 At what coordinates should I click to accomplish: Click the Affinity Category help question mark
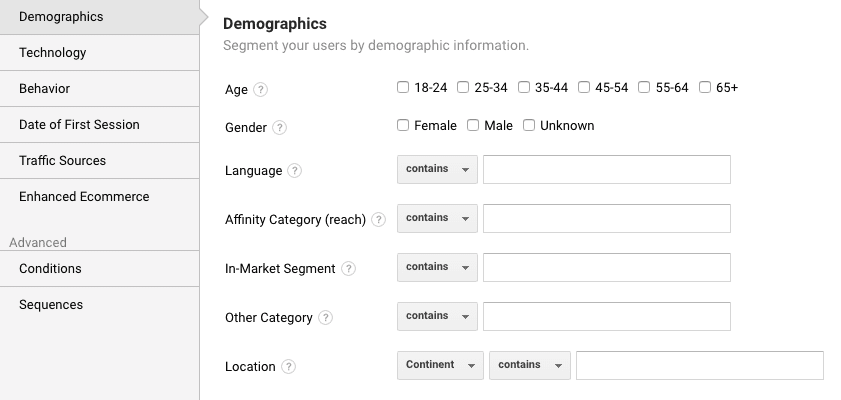[x=379, y=219]
